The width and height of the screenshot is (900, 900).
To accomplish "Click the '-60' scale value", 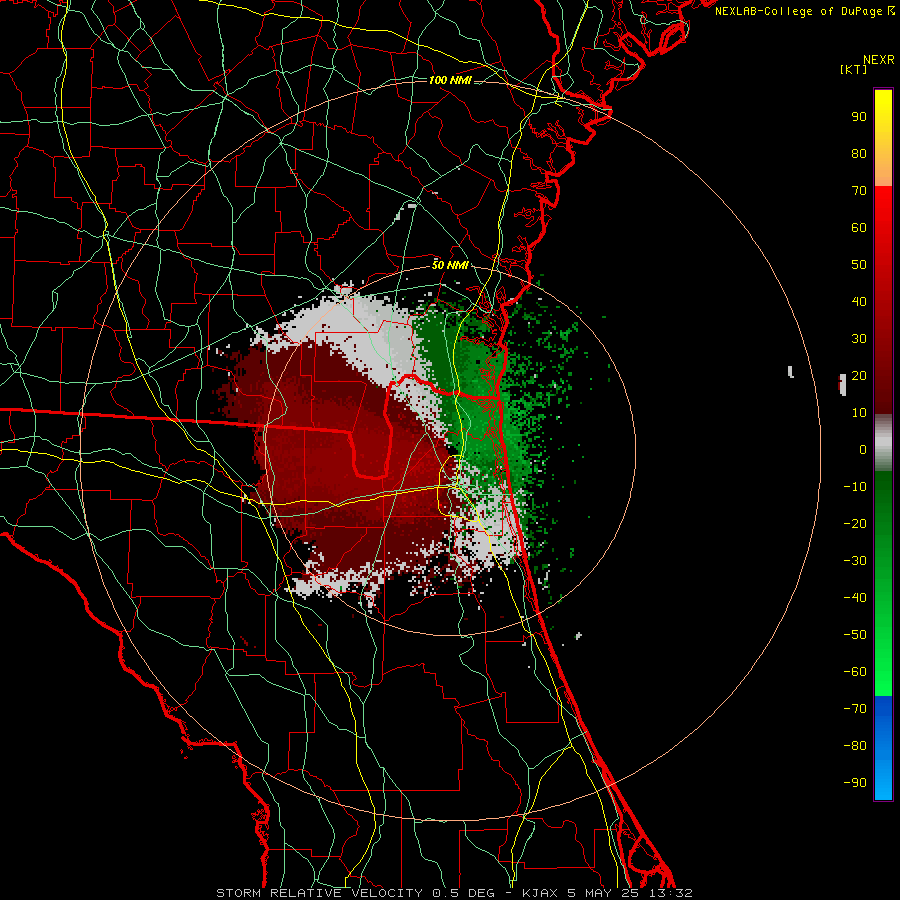I will [855, 672].
